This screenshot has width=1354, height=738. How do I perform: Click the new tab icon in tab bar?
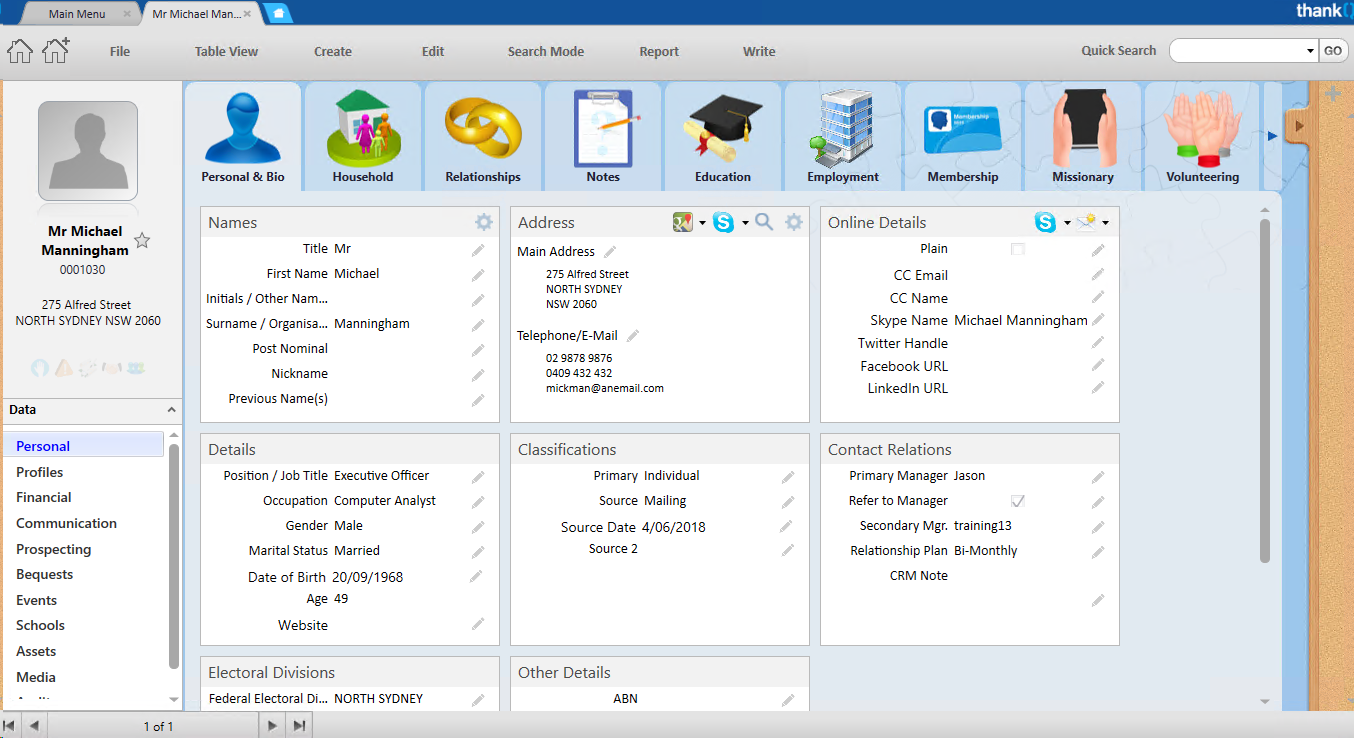278,14
